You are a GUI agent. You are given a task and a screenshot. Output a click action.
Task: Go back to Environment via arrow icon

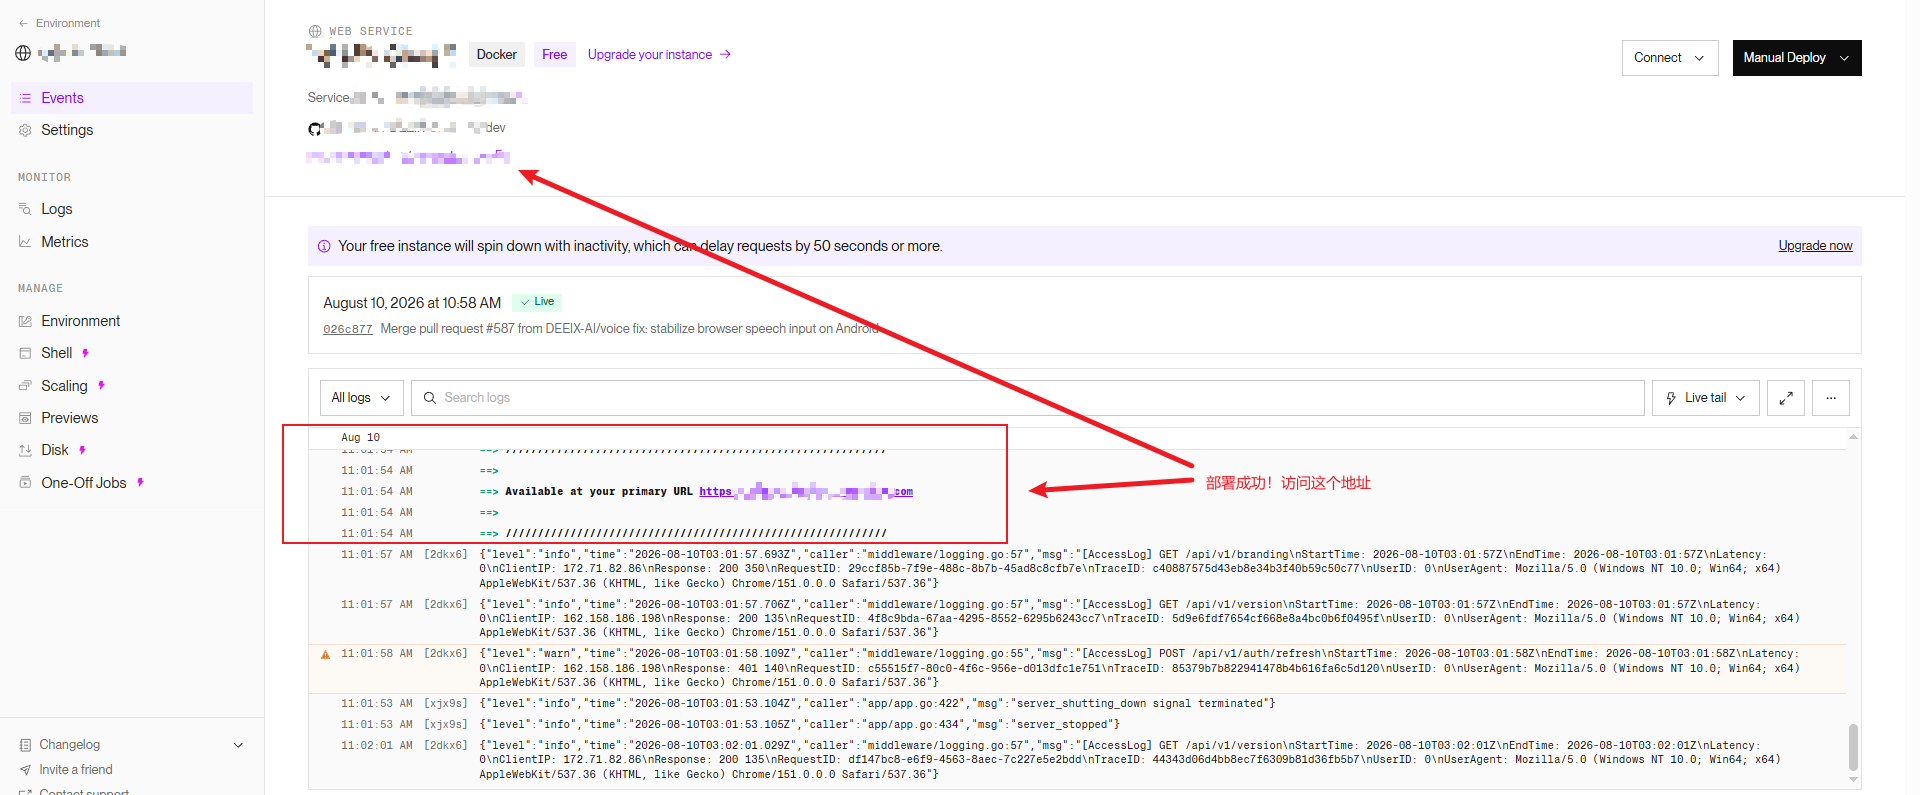[x=23, y=23]
